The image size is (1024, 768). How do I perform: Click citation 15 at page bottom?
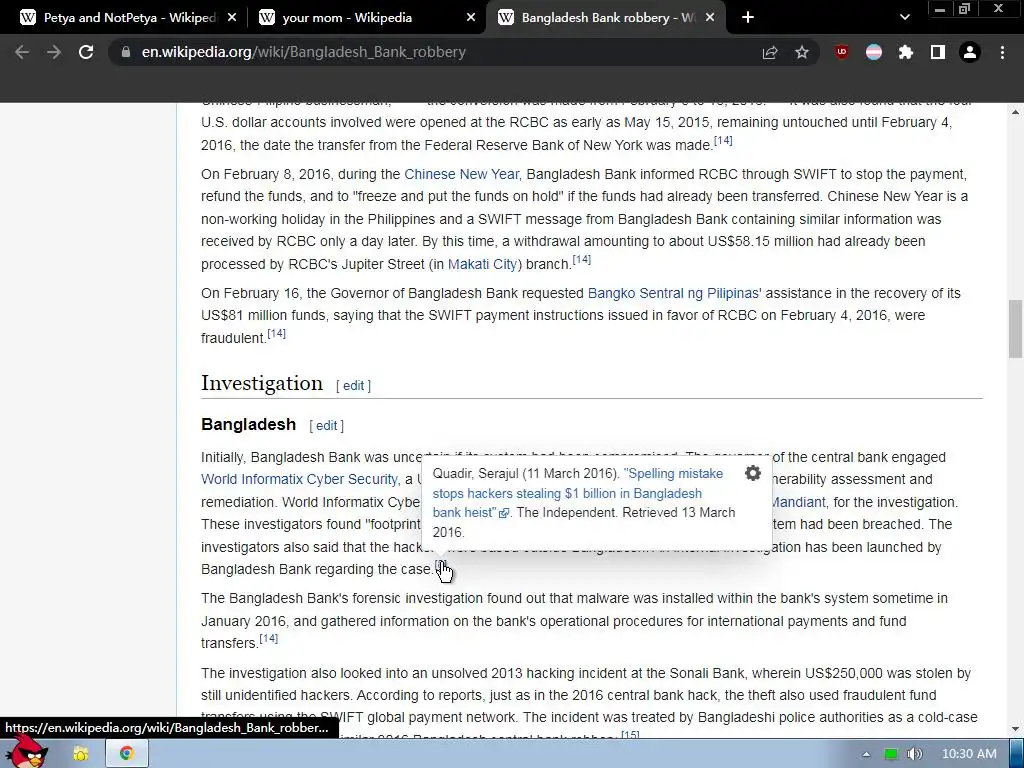630,734
